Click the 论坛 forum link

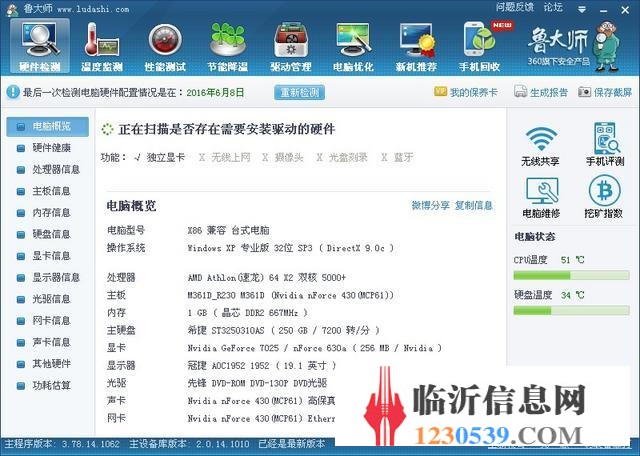point(553,8)
